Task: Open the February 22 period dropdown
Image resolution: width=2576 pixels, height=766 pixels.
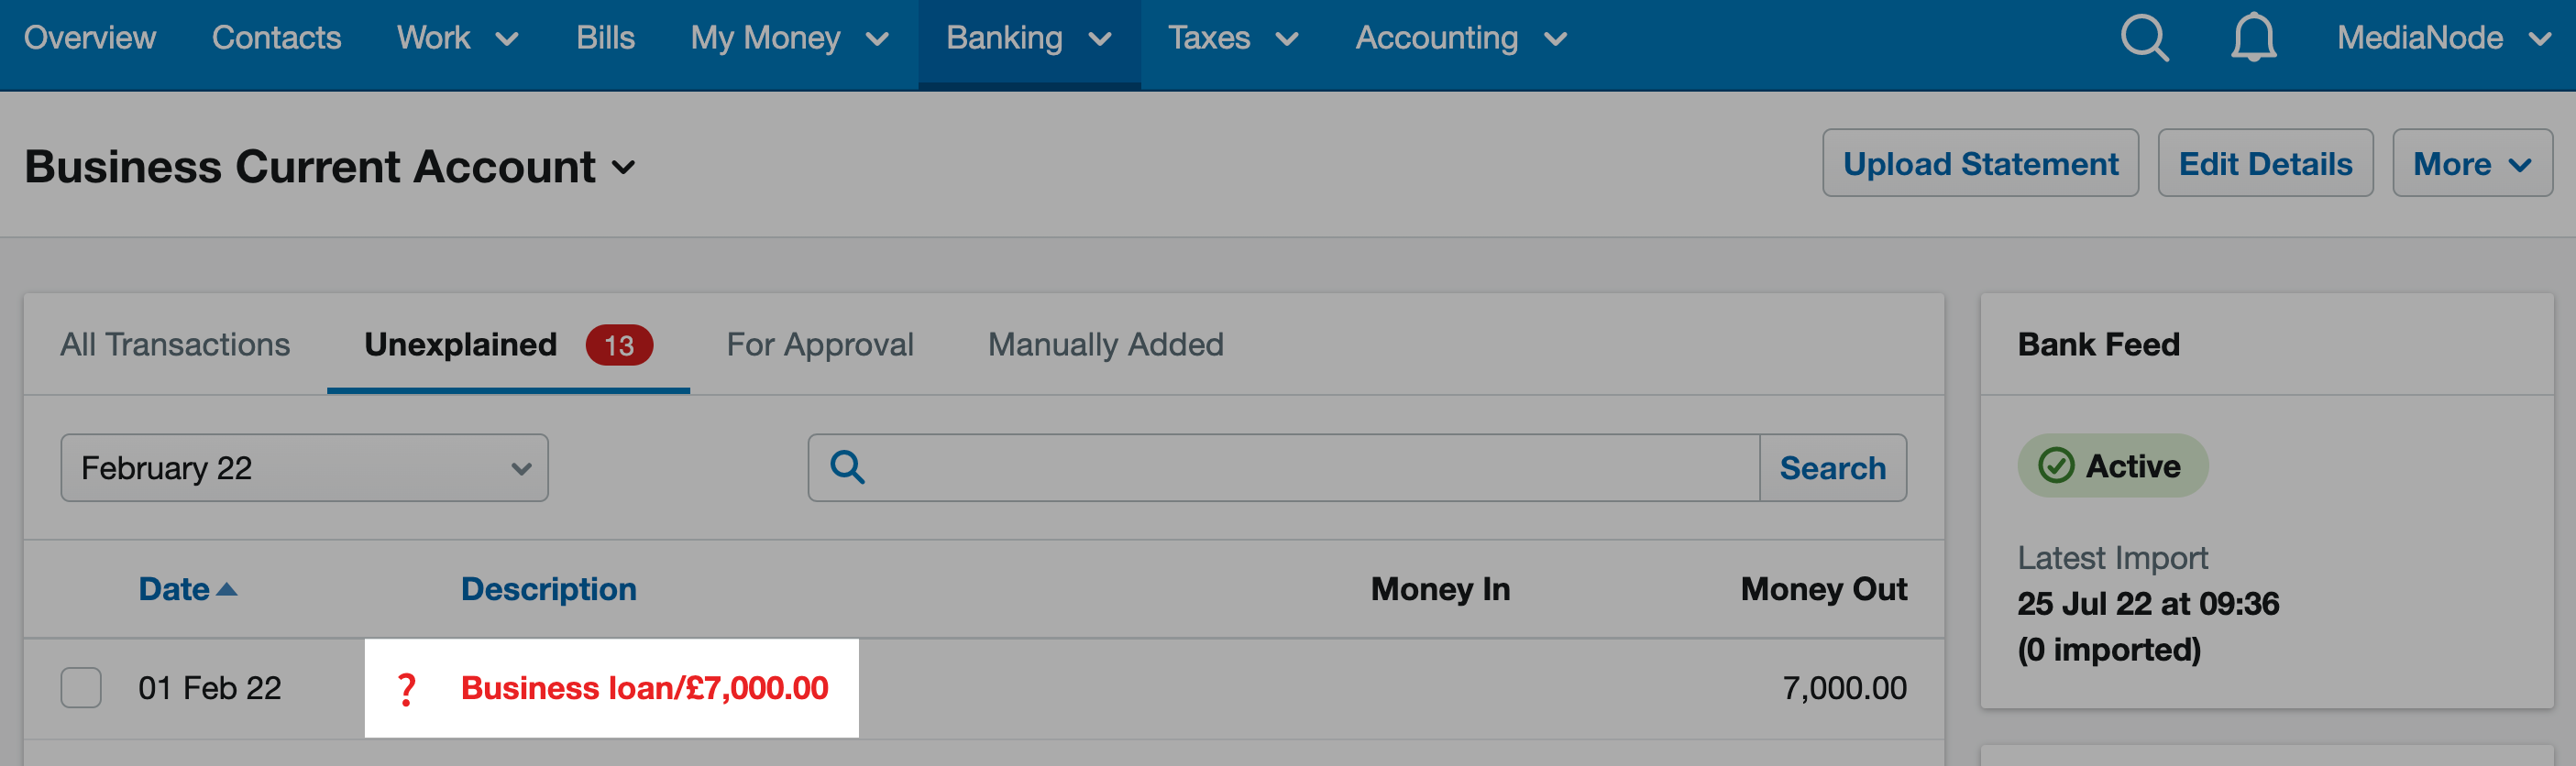Action: coord(304,468)
